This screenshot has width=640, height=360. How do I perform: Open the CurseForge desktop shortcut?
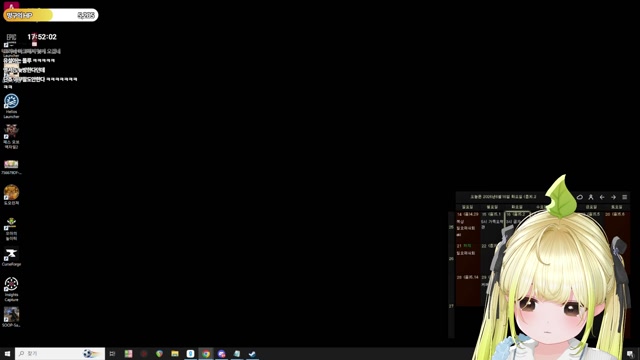pos(11,257)
